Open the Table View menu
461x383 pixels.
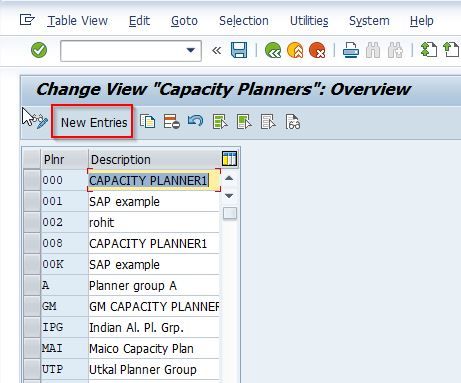coord(77,21)
